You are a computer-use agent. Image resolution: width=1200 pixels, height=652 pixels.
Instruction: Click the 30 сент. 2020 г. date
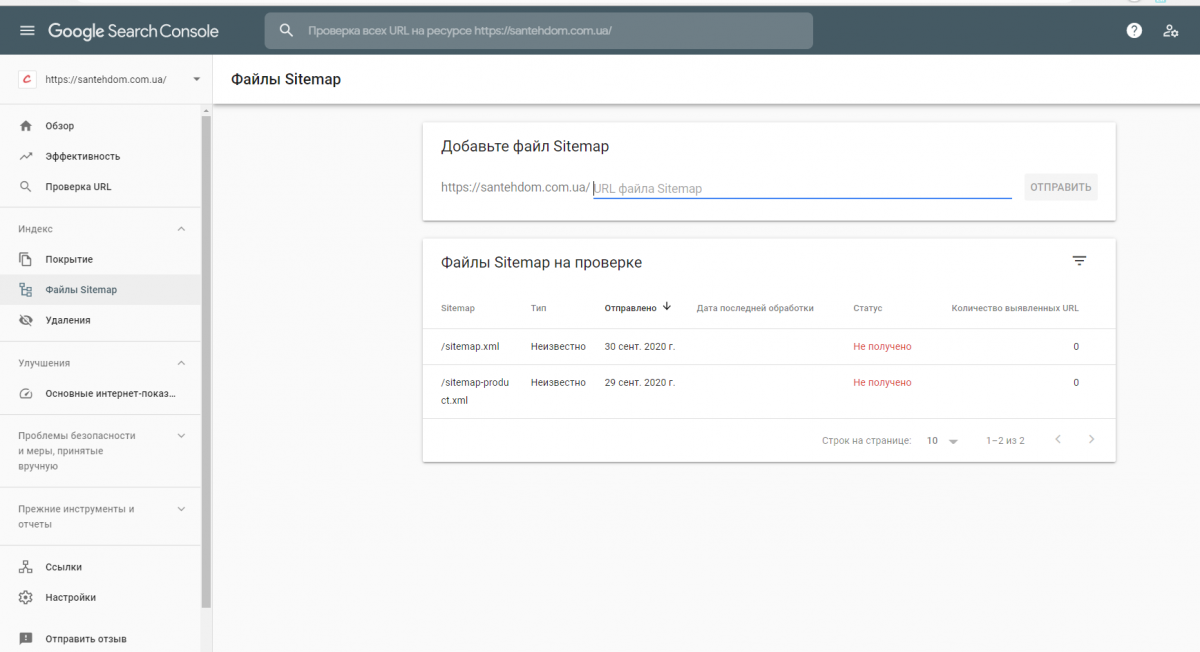640,347
